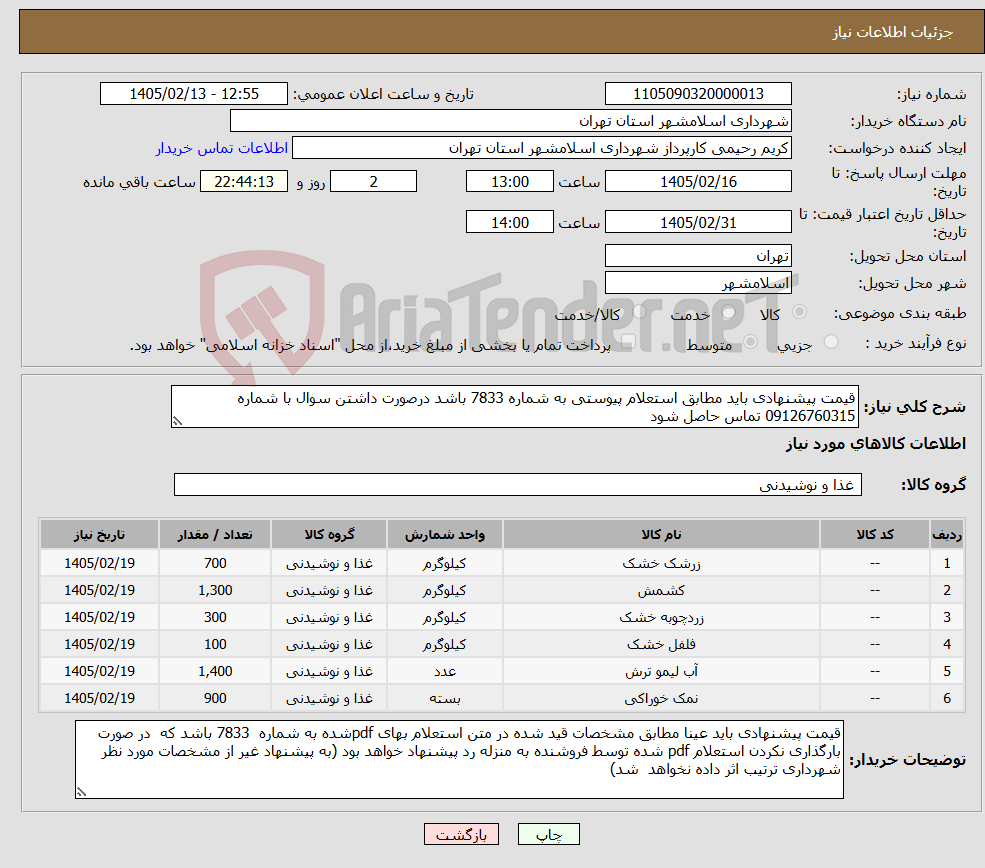Select the متوسط purchase type radio

point(751,342)
